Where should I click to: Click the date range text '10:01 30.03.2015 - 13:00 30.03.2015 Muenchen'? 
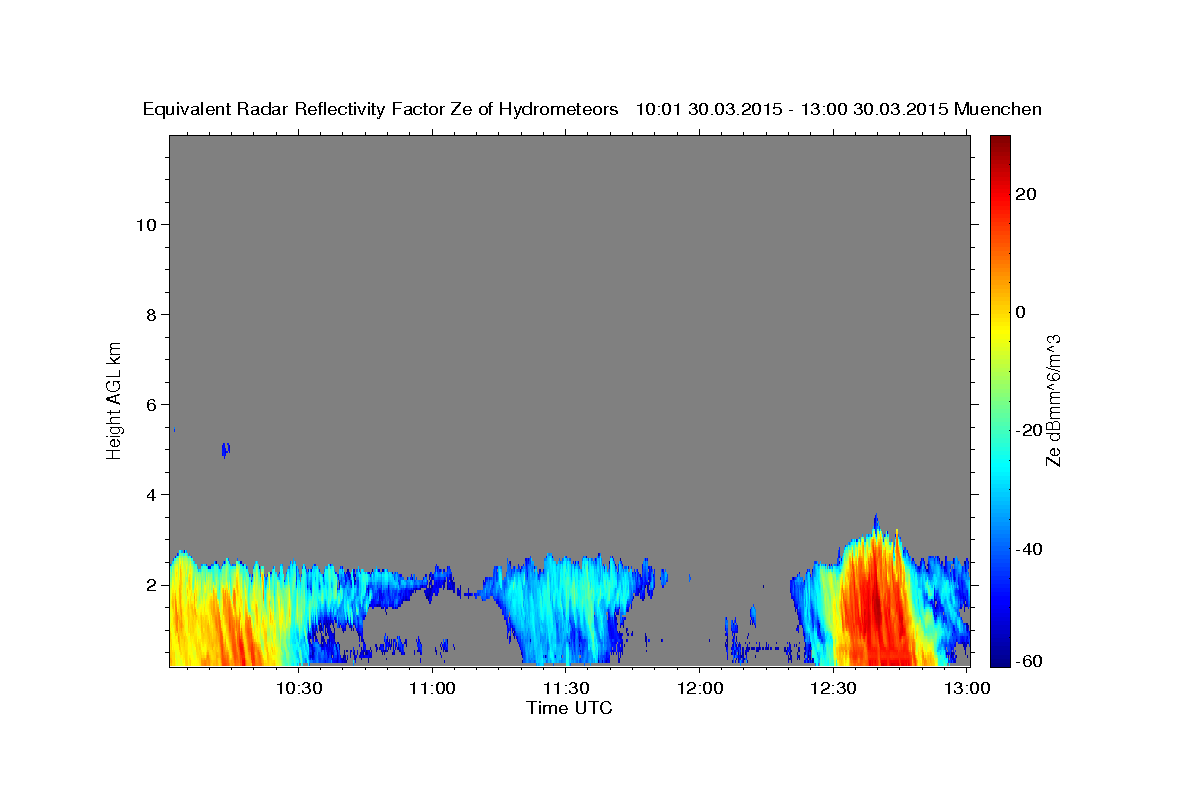839,110
